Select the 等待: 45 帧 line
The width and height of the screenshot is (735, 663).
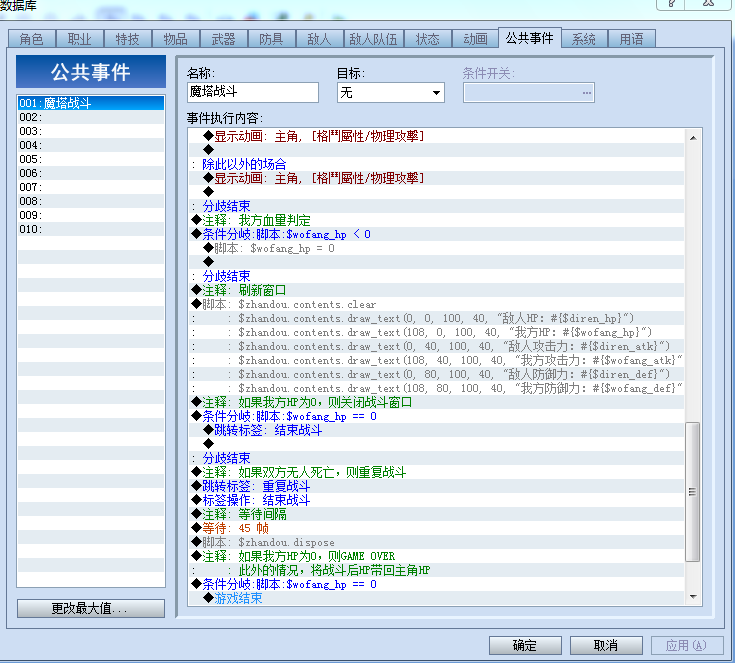pos(436,528)
